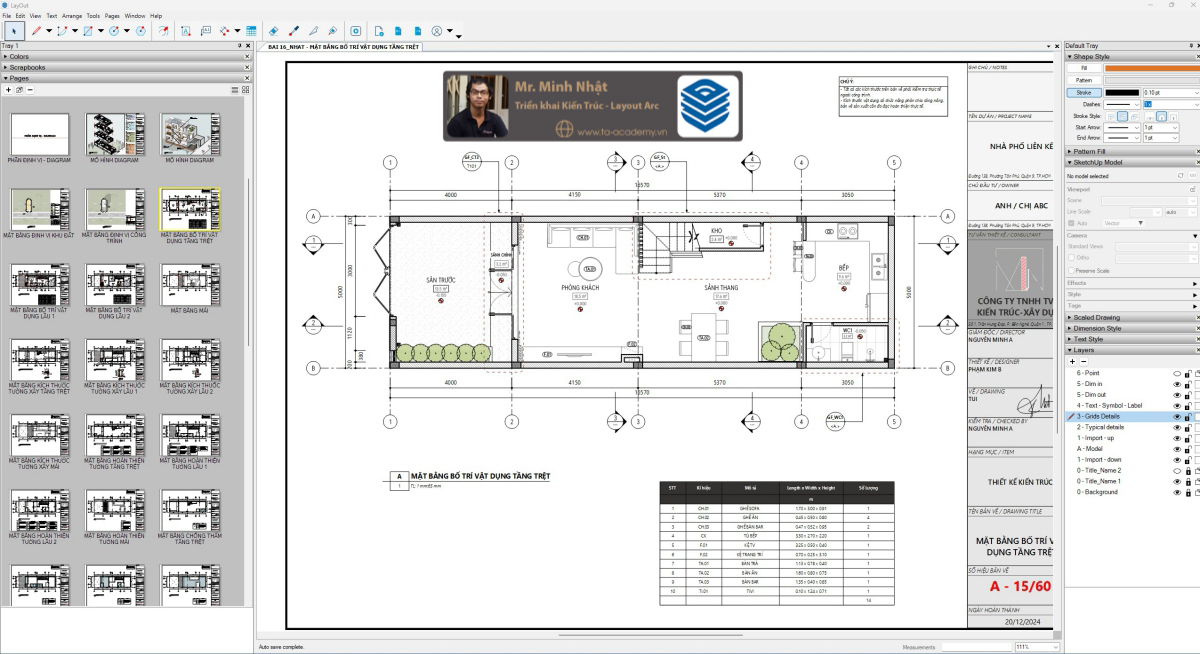The image size is (1200, 654).
Task: Show the 0 - Title_Name 2 layer
Action: 1176,470
